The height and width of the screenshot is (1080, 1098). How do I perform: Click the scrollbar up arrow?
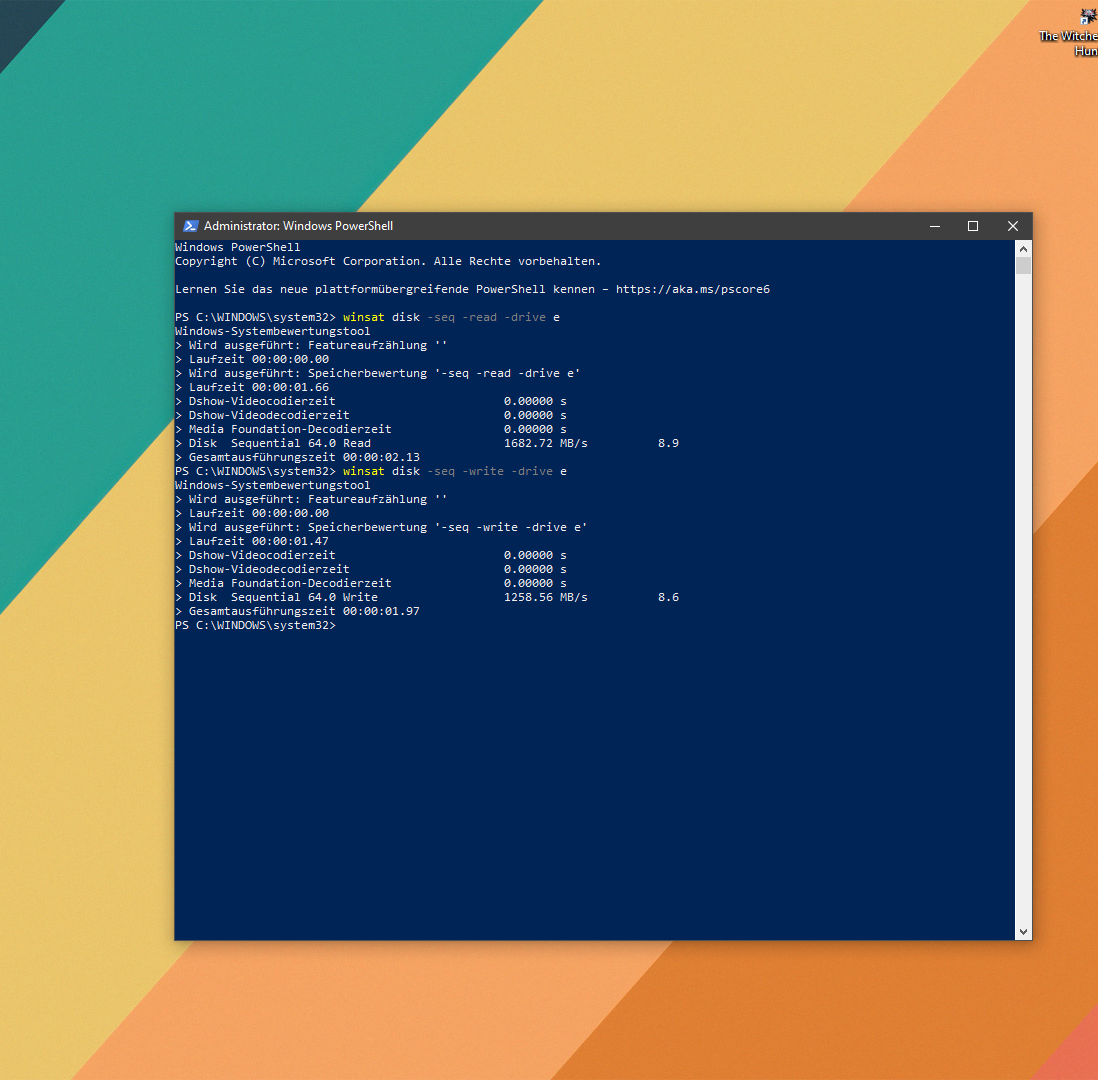click(x=1023, y=249)
